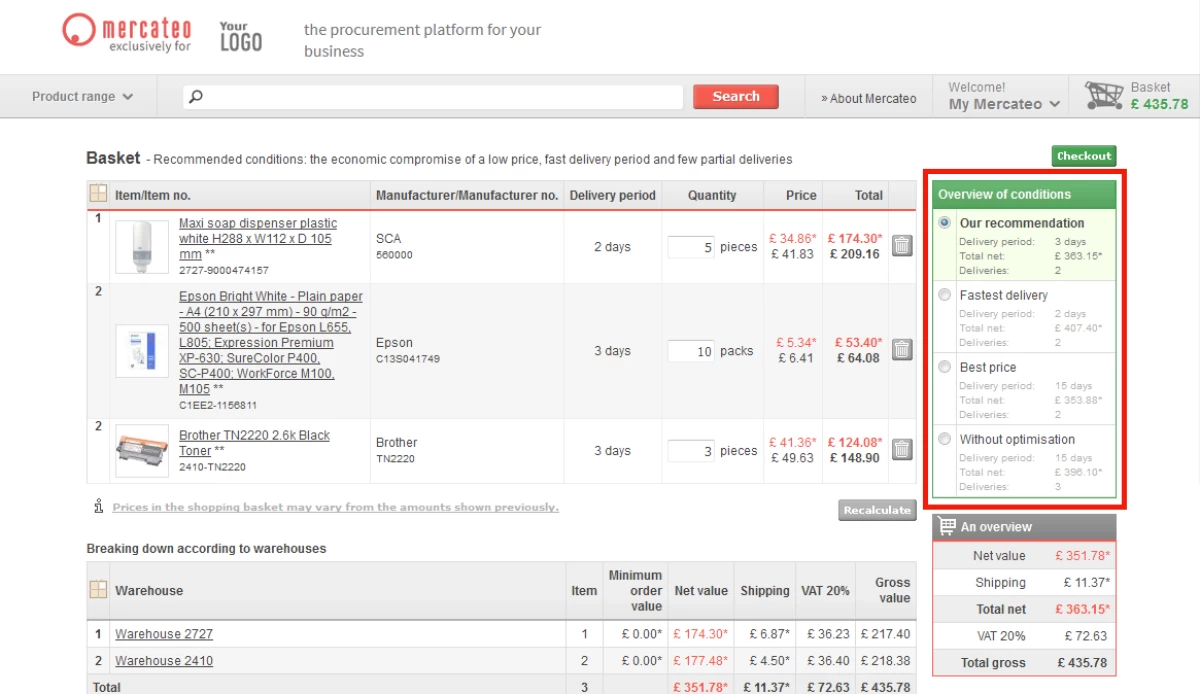1200x694 pixels.
Task: Delete the Maxi soap dispenser item
Action: pyautogui.click(x=901, y=246)
